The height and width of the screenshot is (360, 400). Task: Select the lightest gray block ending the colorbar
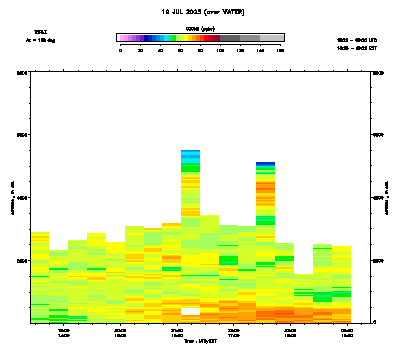pos(272,38)
